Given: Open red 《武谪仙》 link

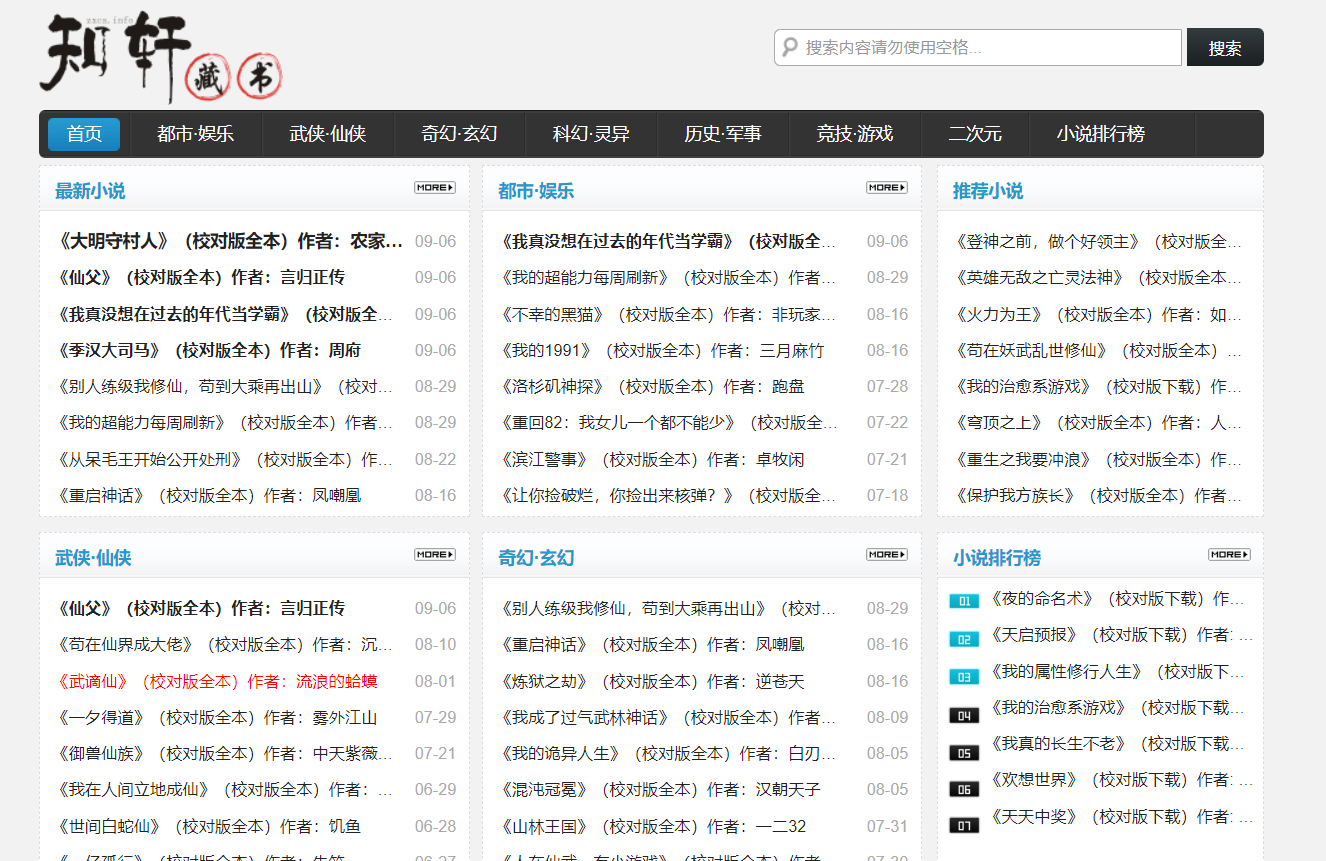Looking at the screenshot, I should (218, 681).
